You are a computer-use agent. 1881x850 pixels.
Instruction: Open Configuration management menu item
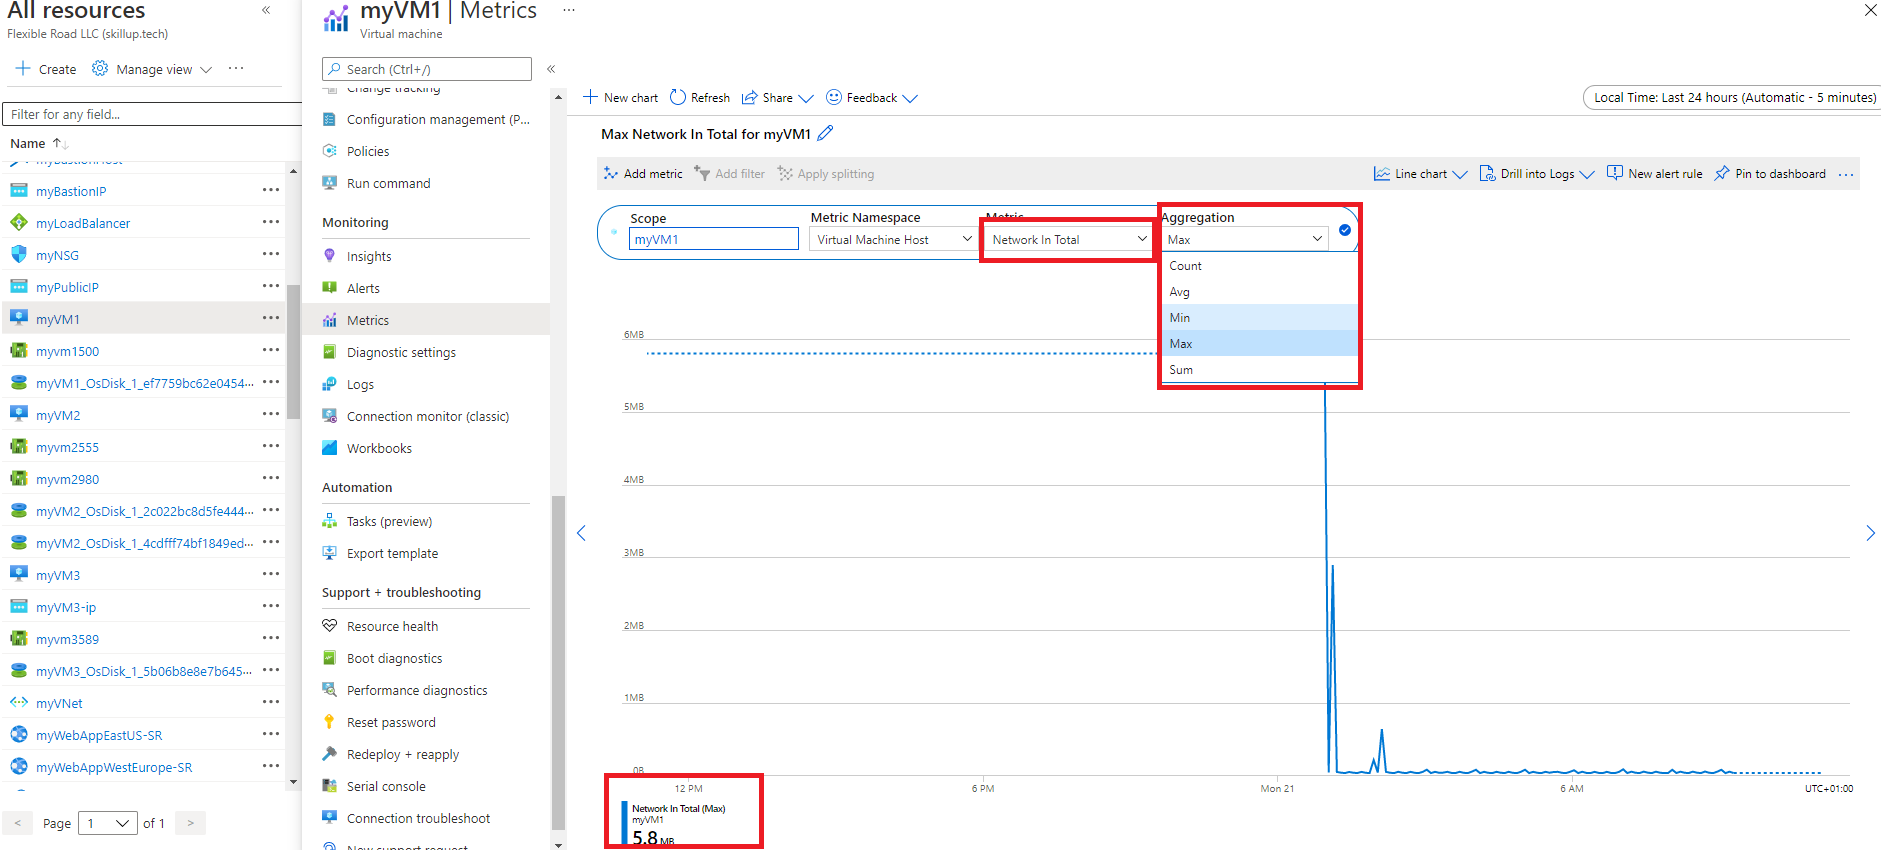(x=438, y=119)
